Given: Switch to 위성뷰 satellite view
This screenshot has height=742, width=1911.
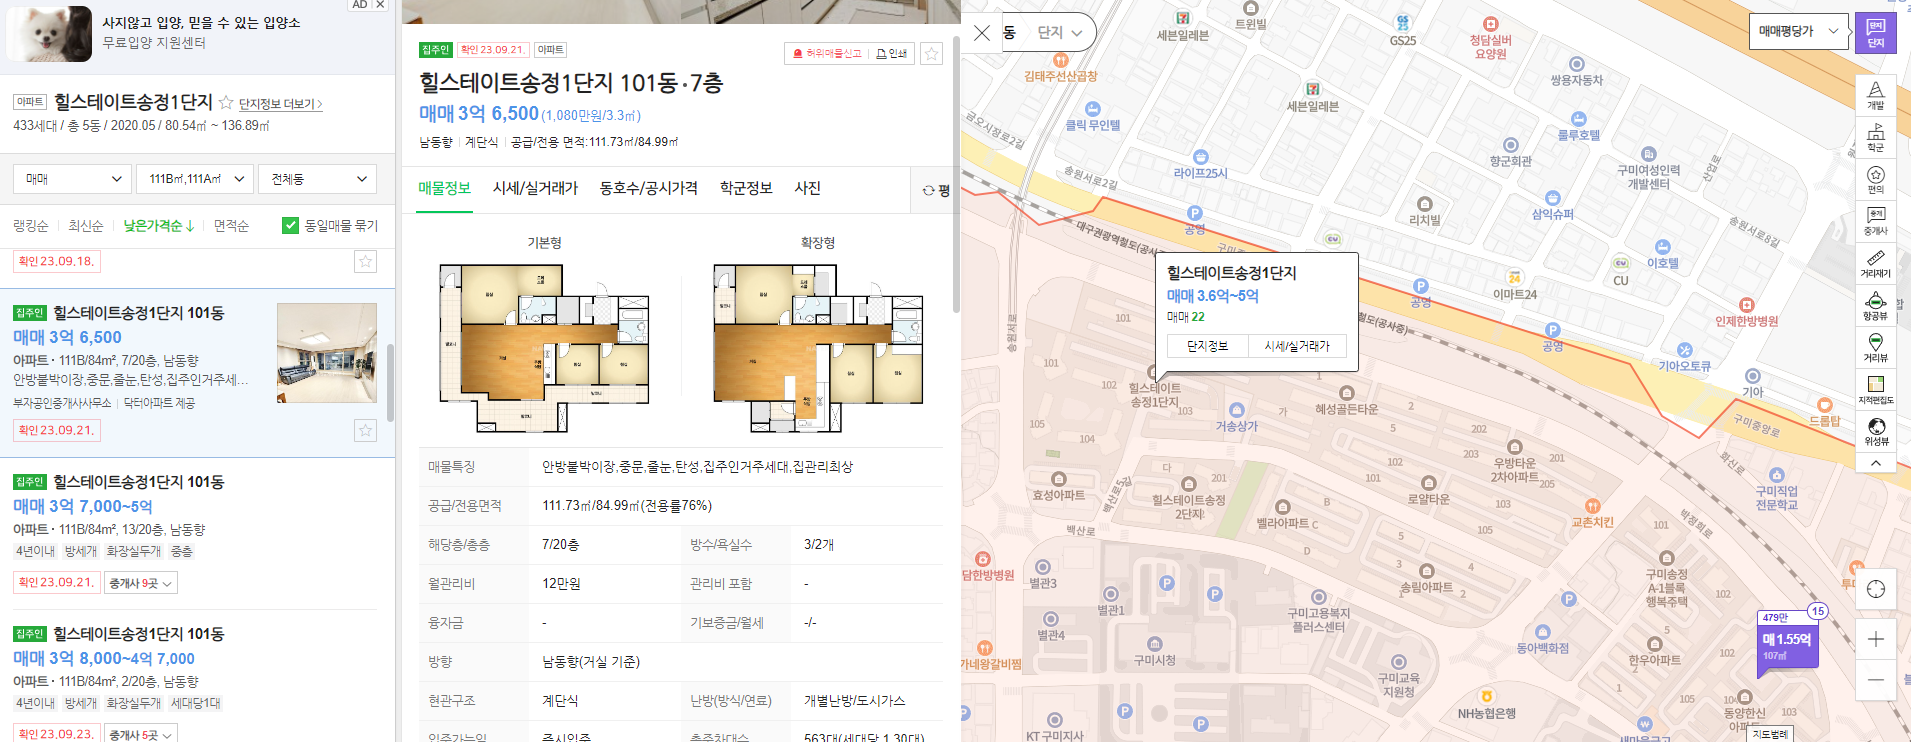Looking at the screenshot, I should [1875, 432].
